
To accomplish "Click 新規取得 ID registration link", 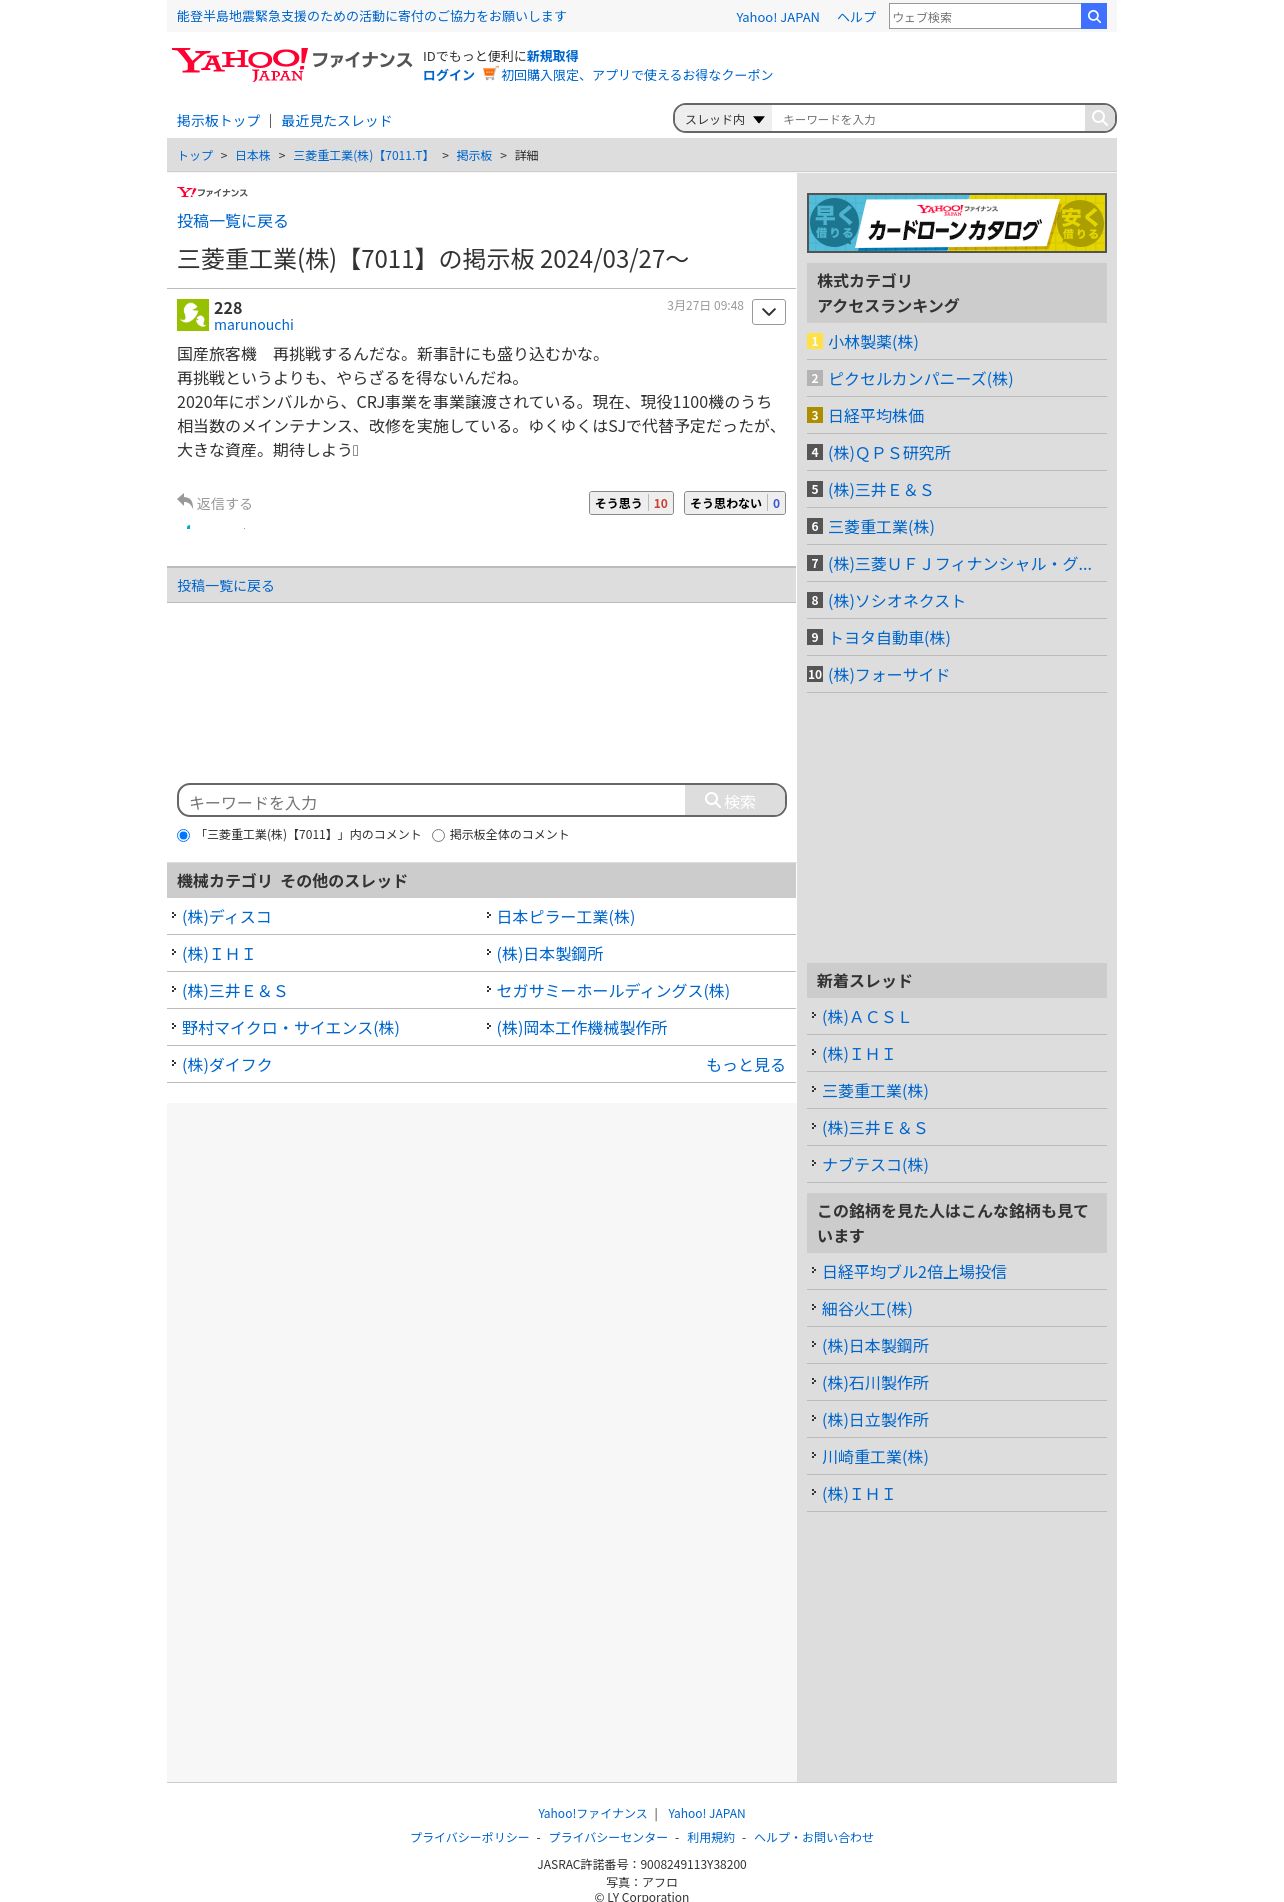I will pyautogui.click(x=552, y=56).
